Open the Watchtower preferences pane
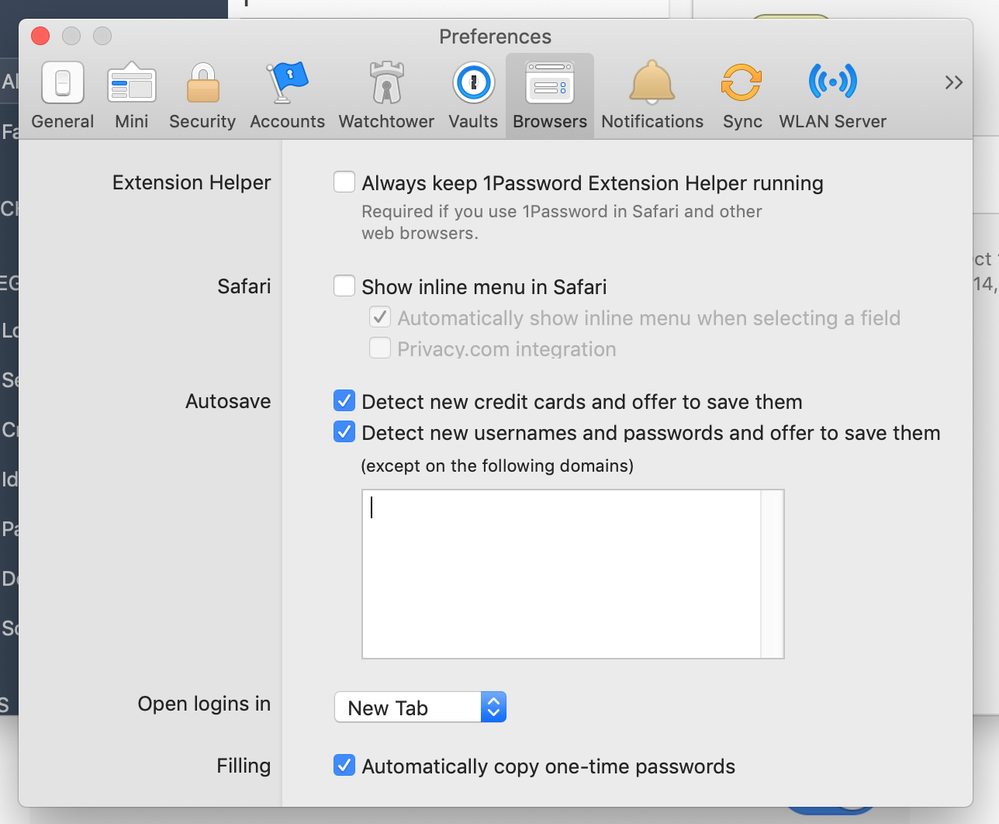This screenshot has height=824, width=999. click(386, 96)
